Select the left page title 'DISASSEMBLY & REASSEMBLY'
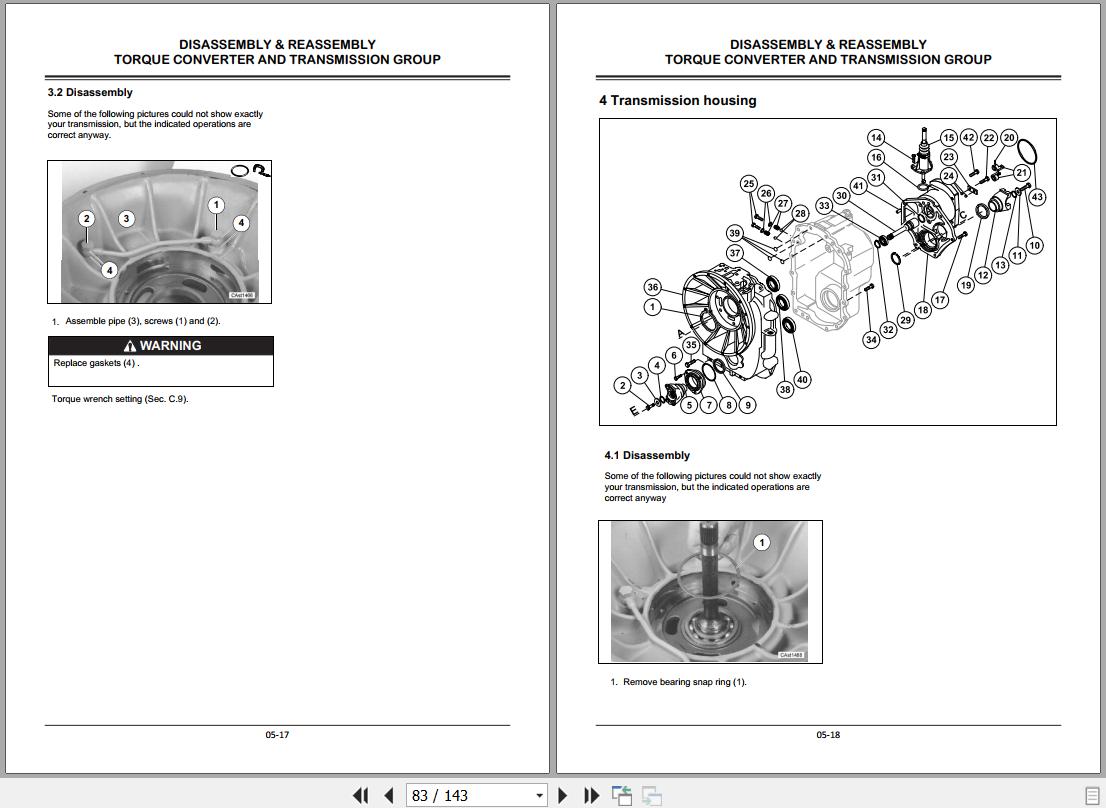 click(277, 44)
